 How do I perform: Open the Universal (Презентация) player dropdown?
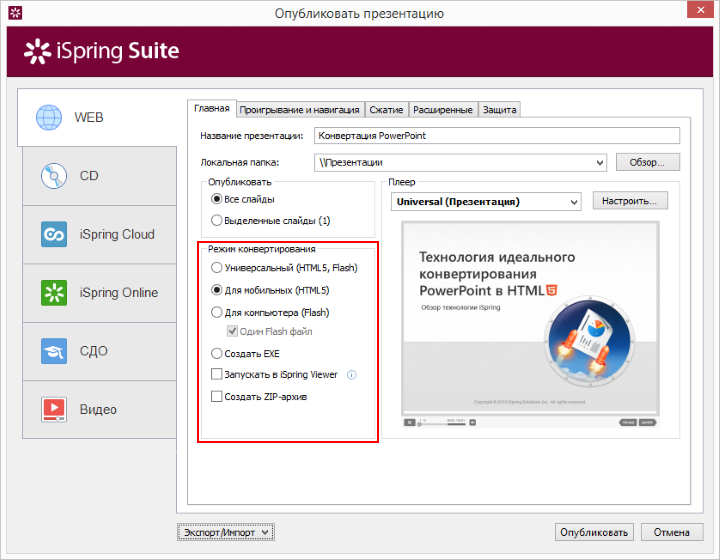tap(574, 202)
